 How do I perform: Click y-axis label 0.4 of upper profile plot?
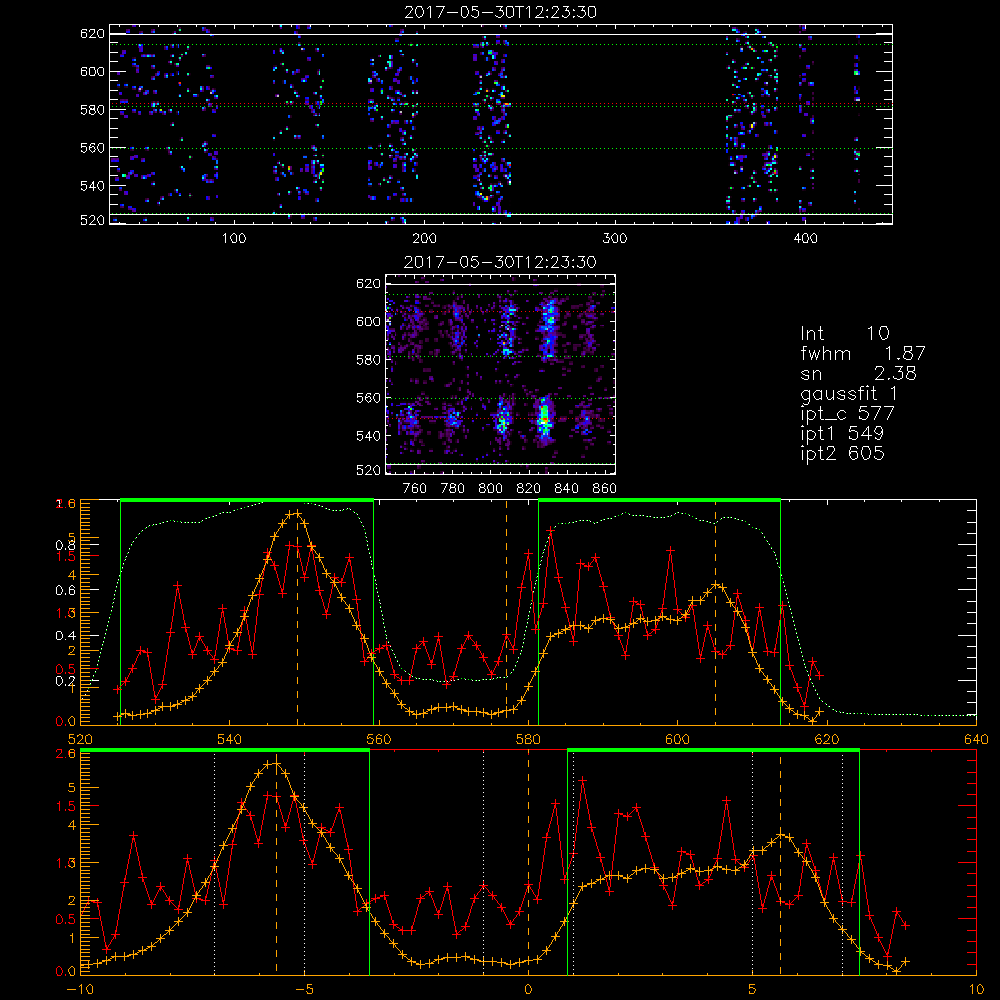click(x=64, y=635)
